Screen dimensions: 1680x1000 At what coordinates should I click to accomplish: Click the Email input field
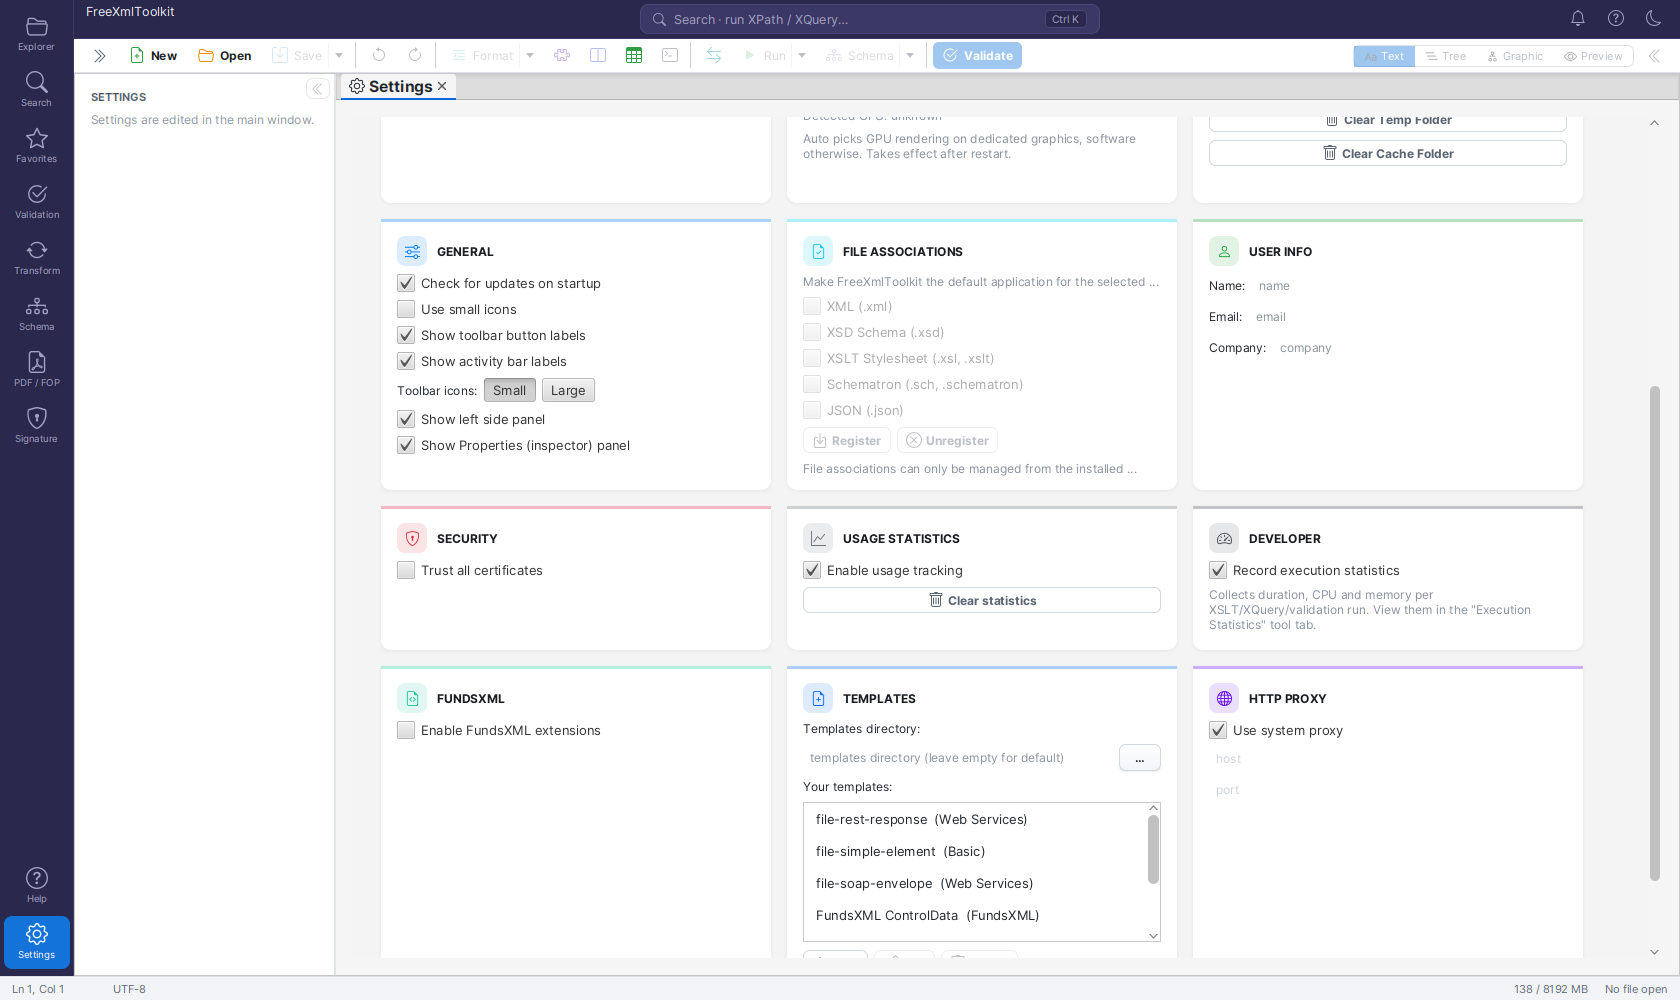tap(1408, 317)
